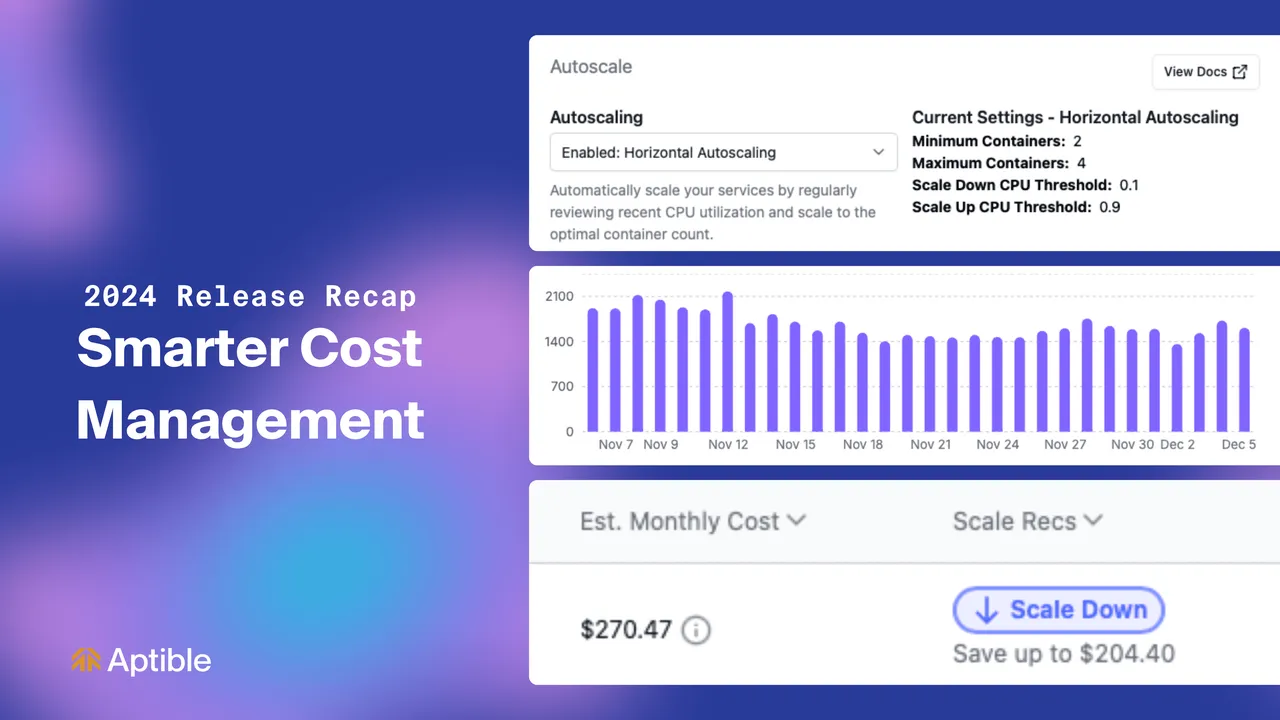Sort by Est. Monthly Cost column header

(x=693, y=521)
